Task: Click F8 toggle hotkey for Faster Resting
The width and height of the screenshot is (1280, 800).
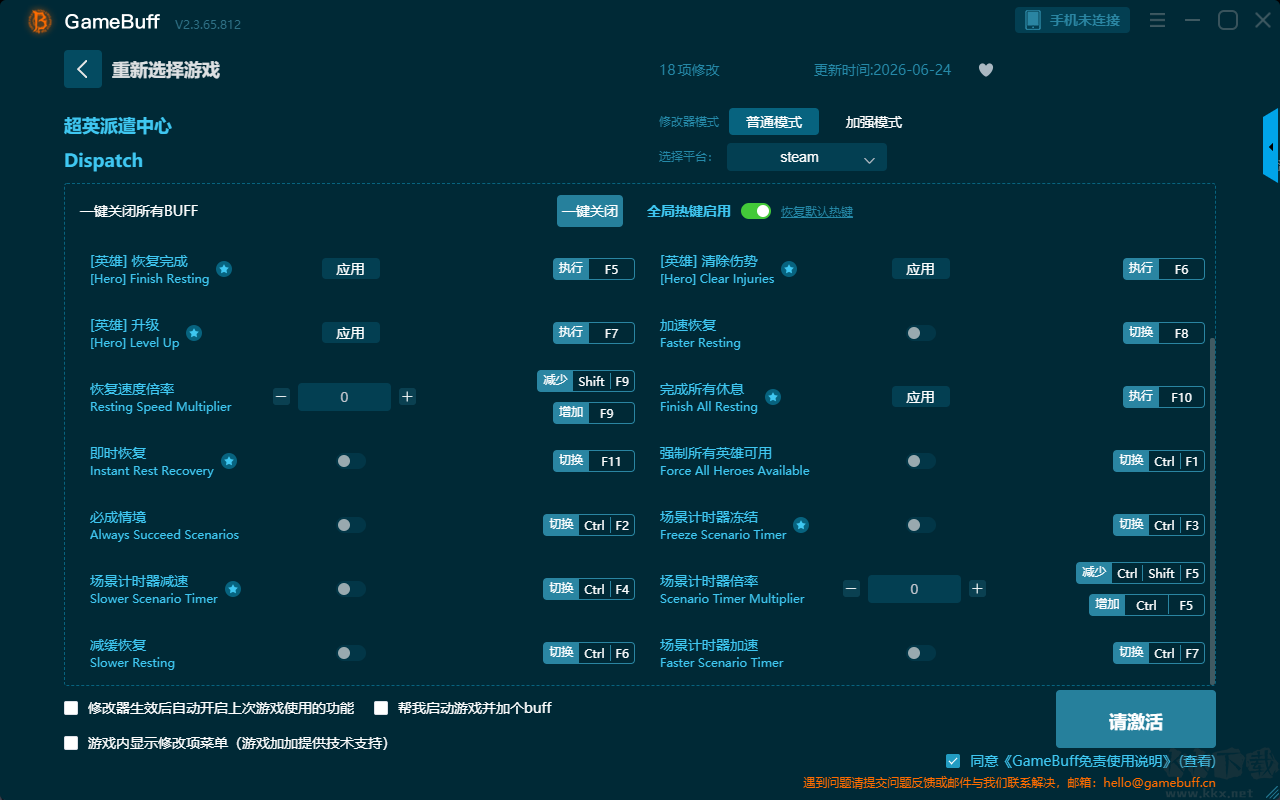Action: click(x=1164, y=333)
